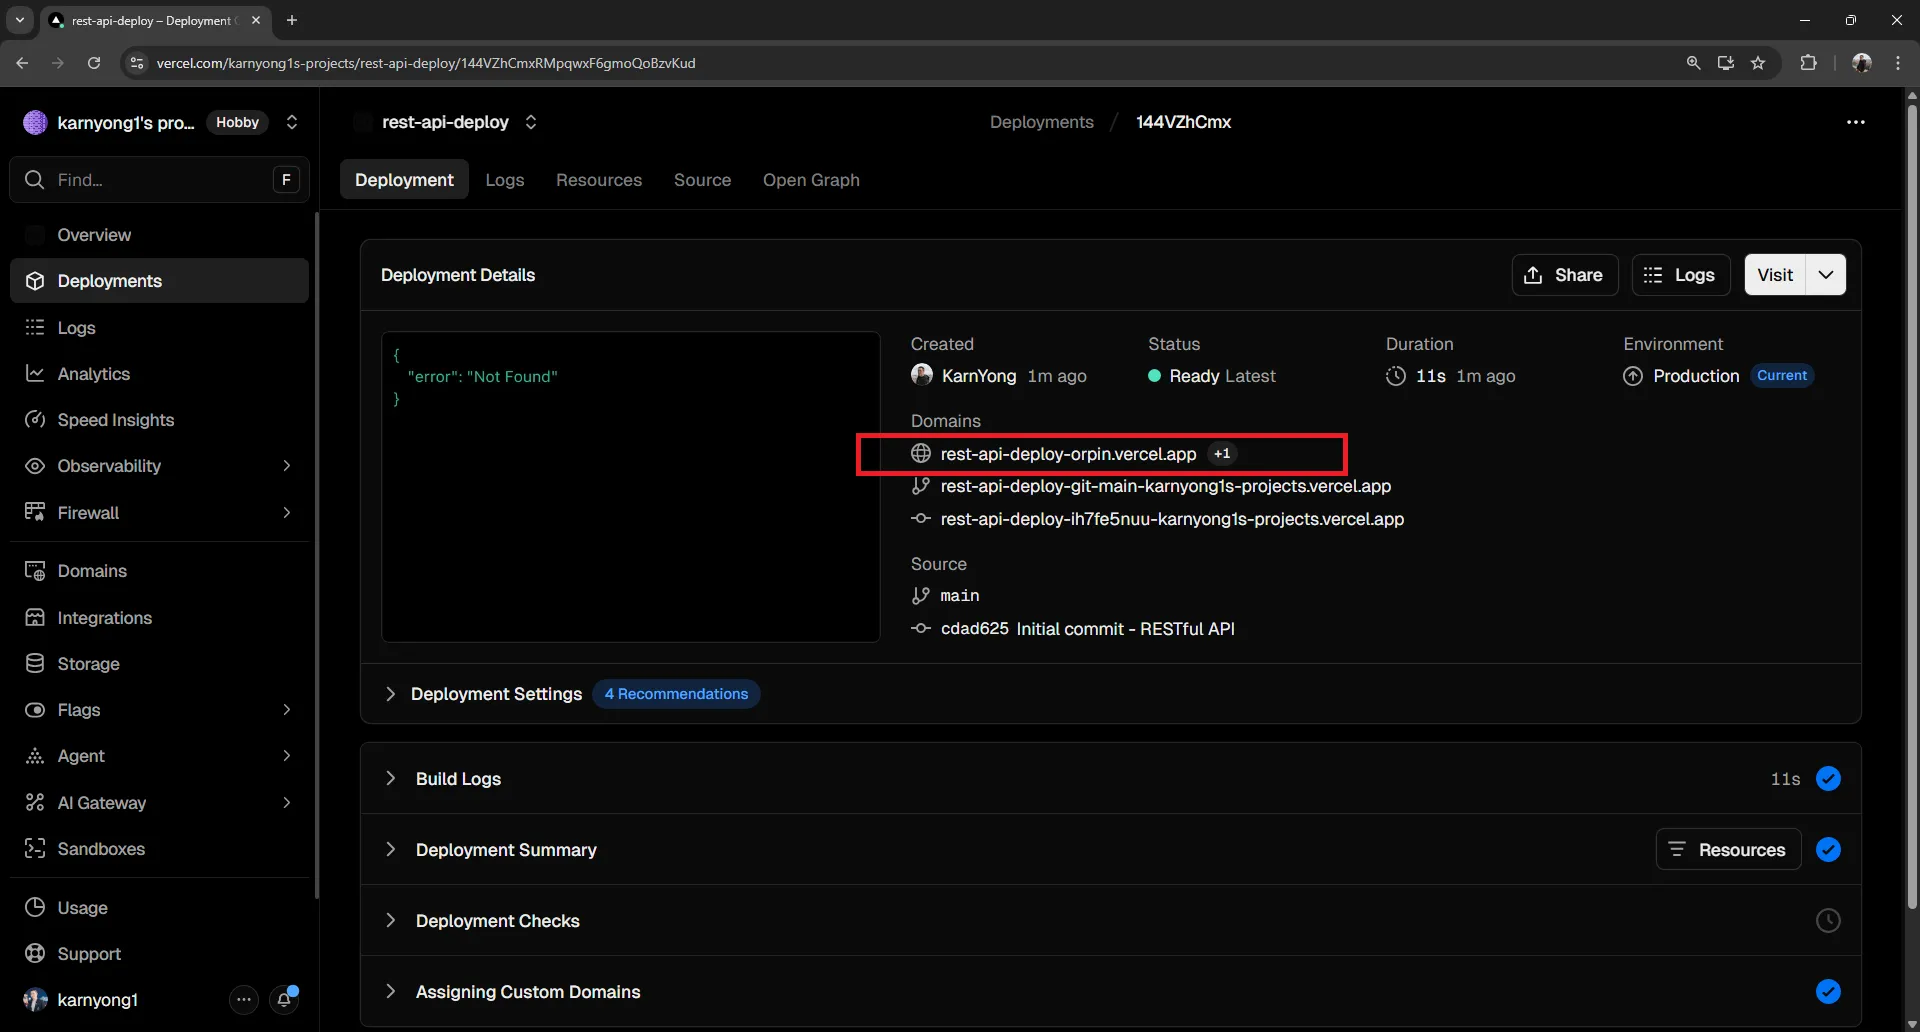The width and height of the screenshot is (1920, 1032).
Task: Expand the Observability sidebar submenu
Action: click(287, 466)
